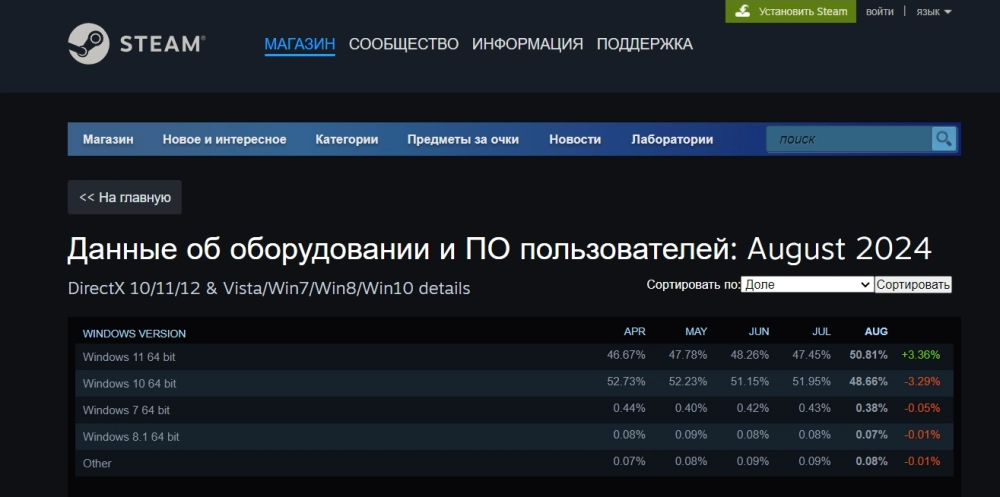Screen dimensions: 1000x497
Task: Go to ИНФОРМАЦИЯ in the header
Action: pos(527,44)
